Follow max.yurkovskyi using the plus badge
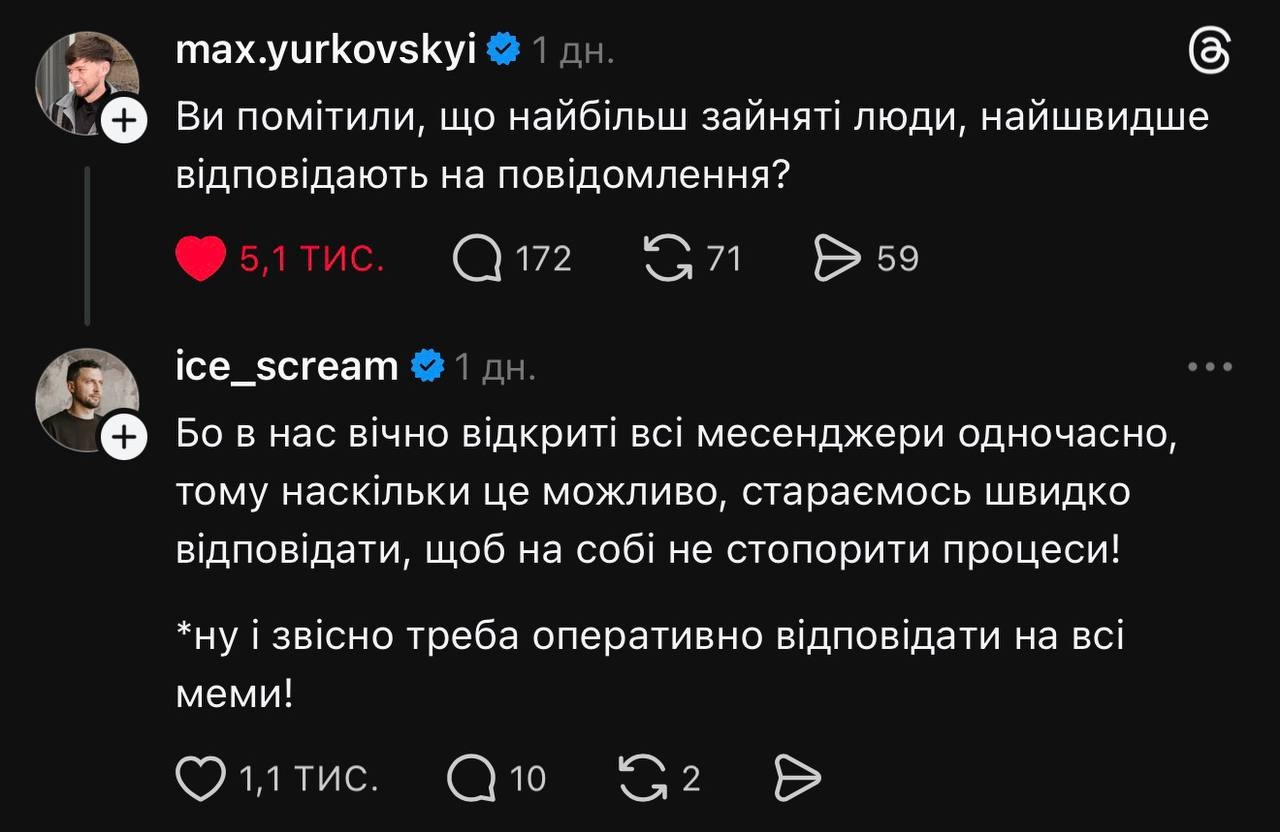The image size is (1280, 832). (x=124, y=122)
